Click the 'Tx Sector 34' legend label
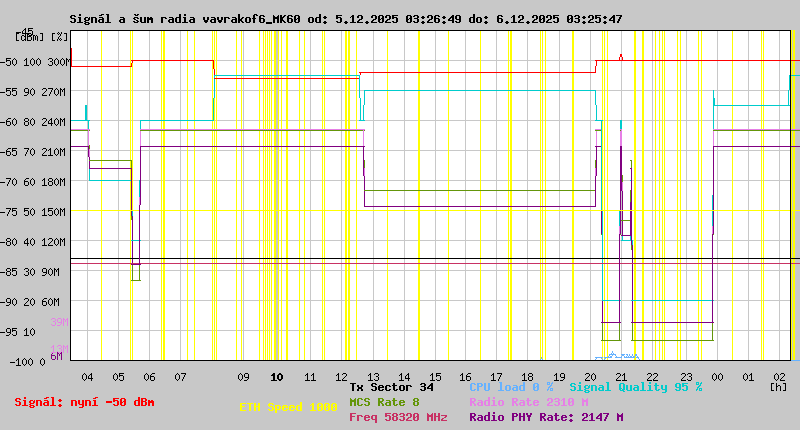Image resolution: width=800 pixels, height=430 pixels. [392, 387]
